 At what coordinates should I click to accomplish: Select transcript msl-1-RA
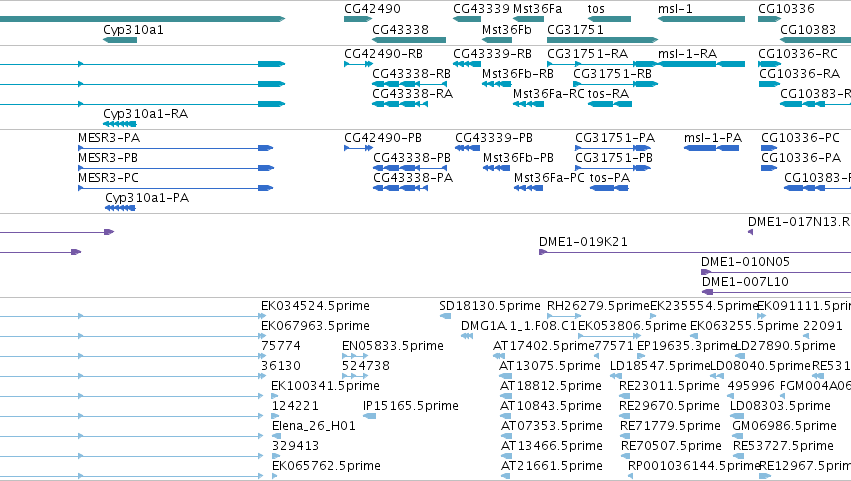(x=701, y=64)
